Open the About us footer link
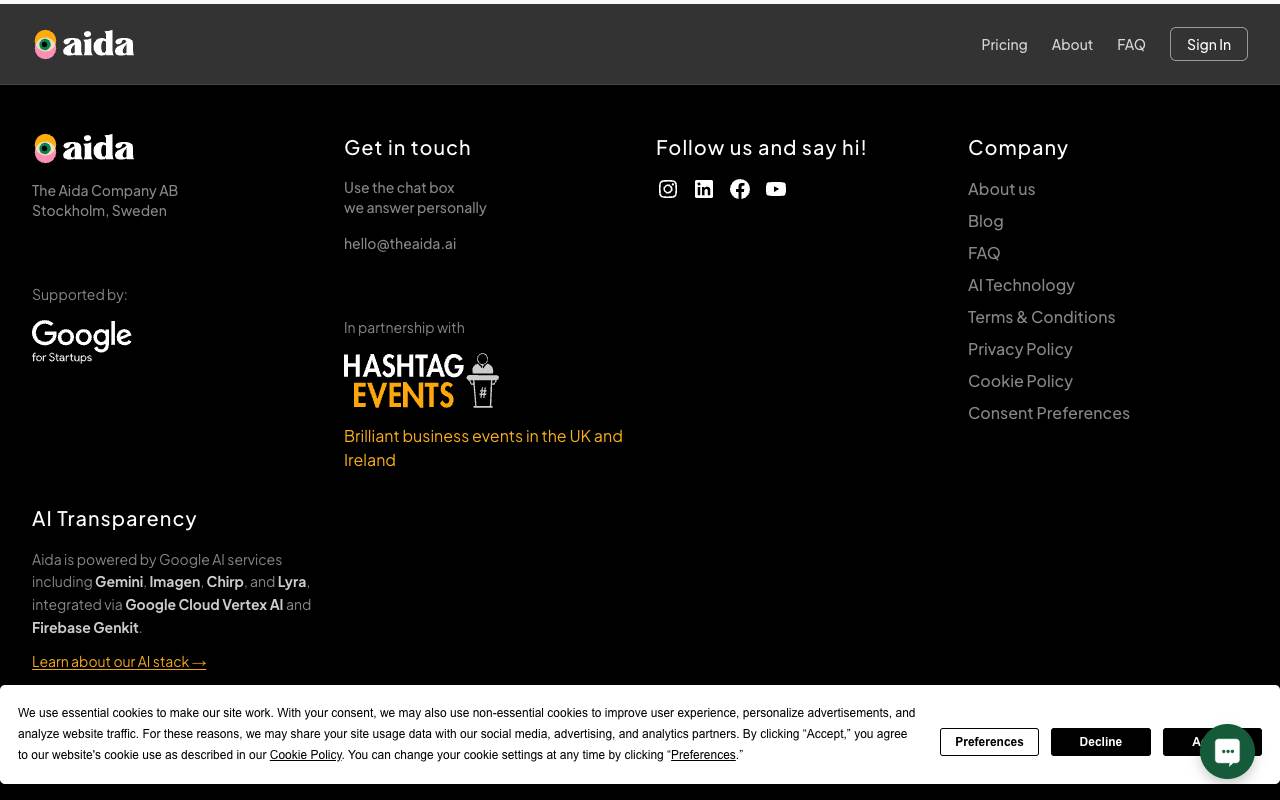This screenshot has width=1280, height=800. (1001, 189)
